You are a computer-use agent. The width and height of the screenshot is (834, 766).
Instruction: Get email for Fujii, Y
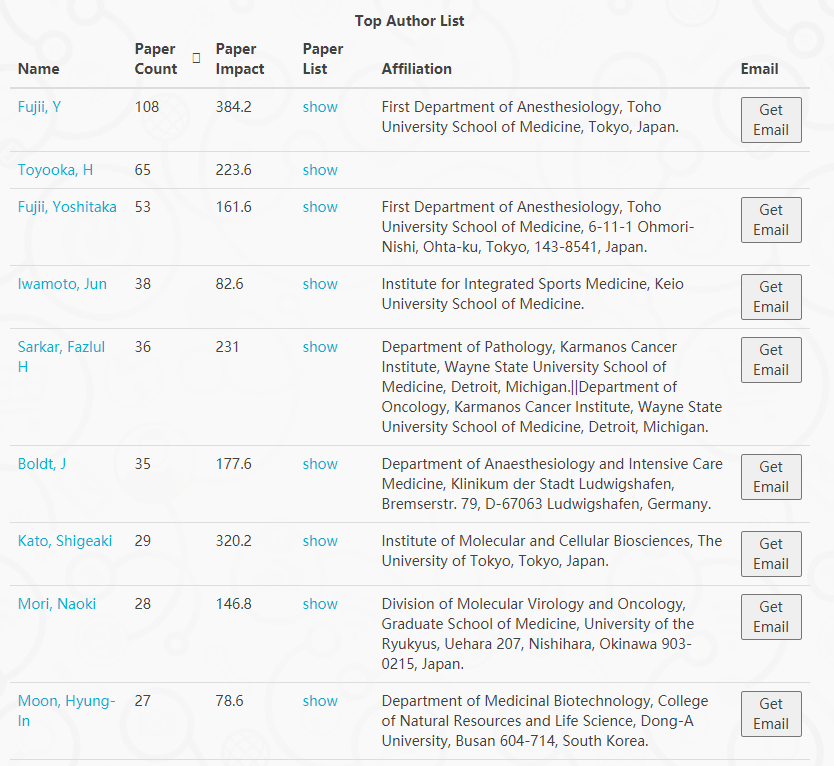pyautogui.click(x=770, y=120)
